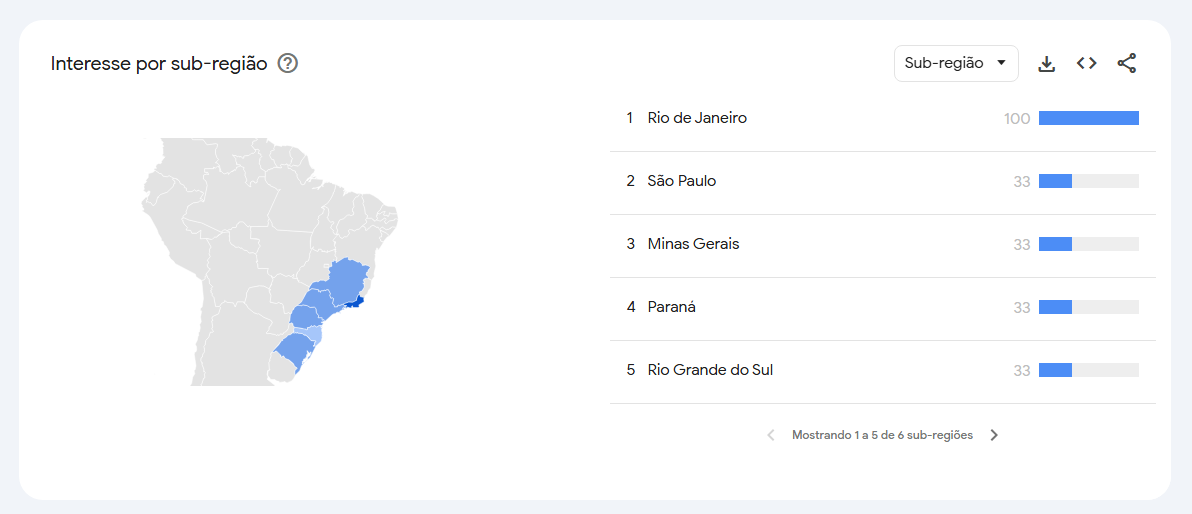The width and height of the screenshot is (1192, 514).
Task: Click the dark blue Rio de Janeiro state on map
Action: point(356,303)
